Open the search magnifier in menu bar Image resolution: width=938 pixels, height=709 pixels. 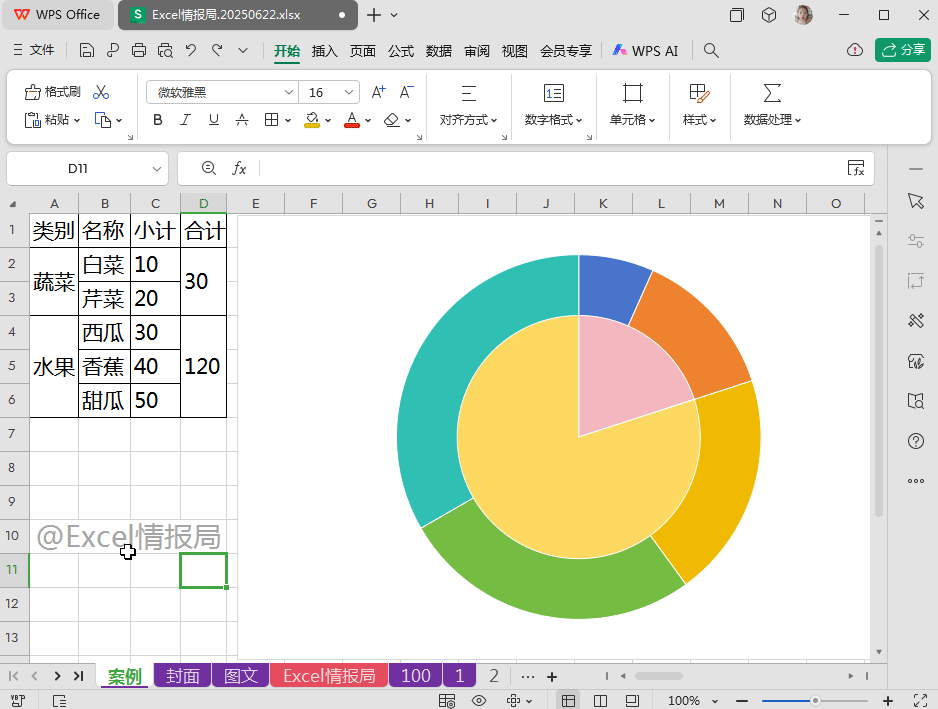click(x=711, y=50)
